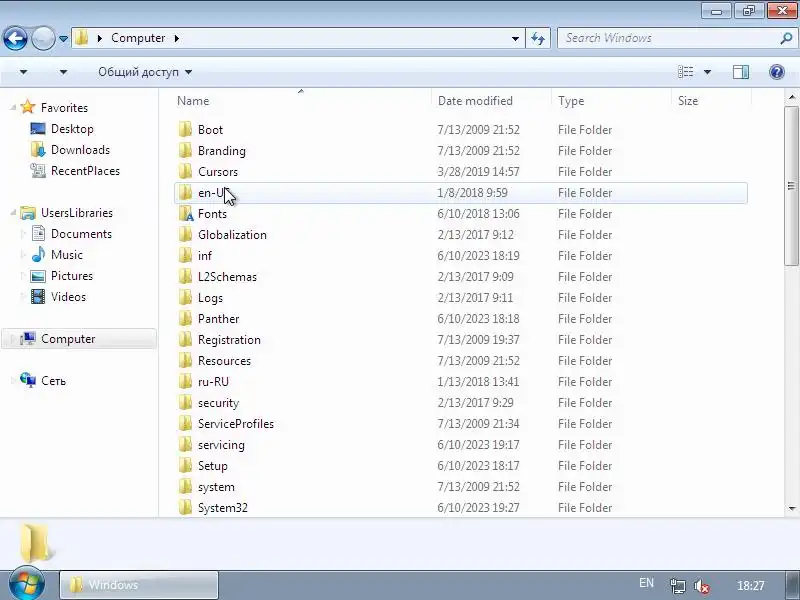Click the Windows taskbar button

[x=139, y=585]
